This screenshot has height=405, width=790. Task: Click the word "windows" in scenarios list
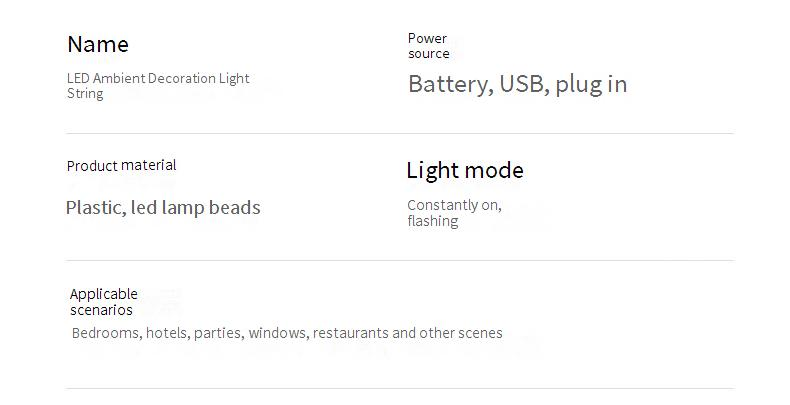[279, 333]
